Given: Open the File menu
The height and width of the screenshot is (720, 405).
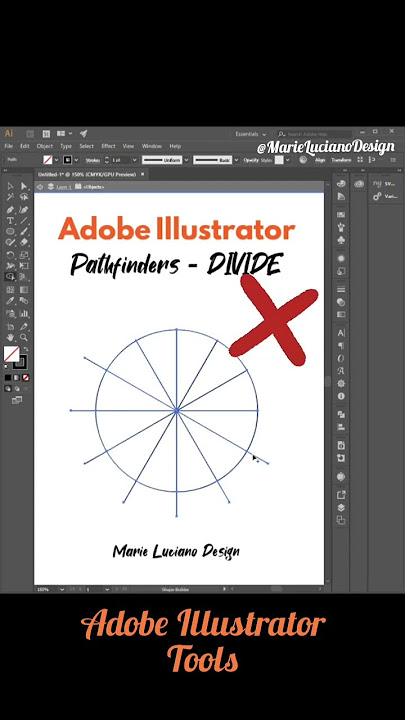Looking at the screenshot, I should [8, 146].
